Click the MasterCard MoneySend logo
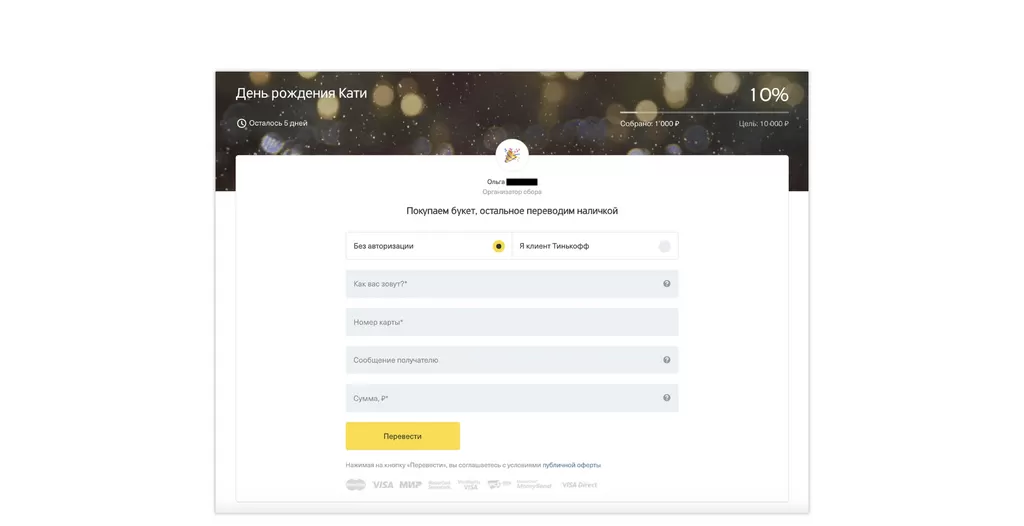 (x=534, y=485)
